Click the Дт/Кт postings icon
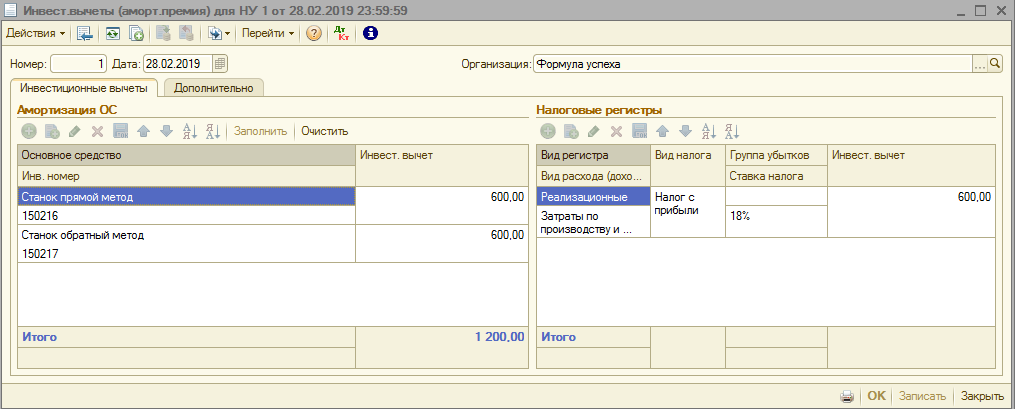Image resolution: width=1015 pixels, height=409 pixels. pos(341,33)
